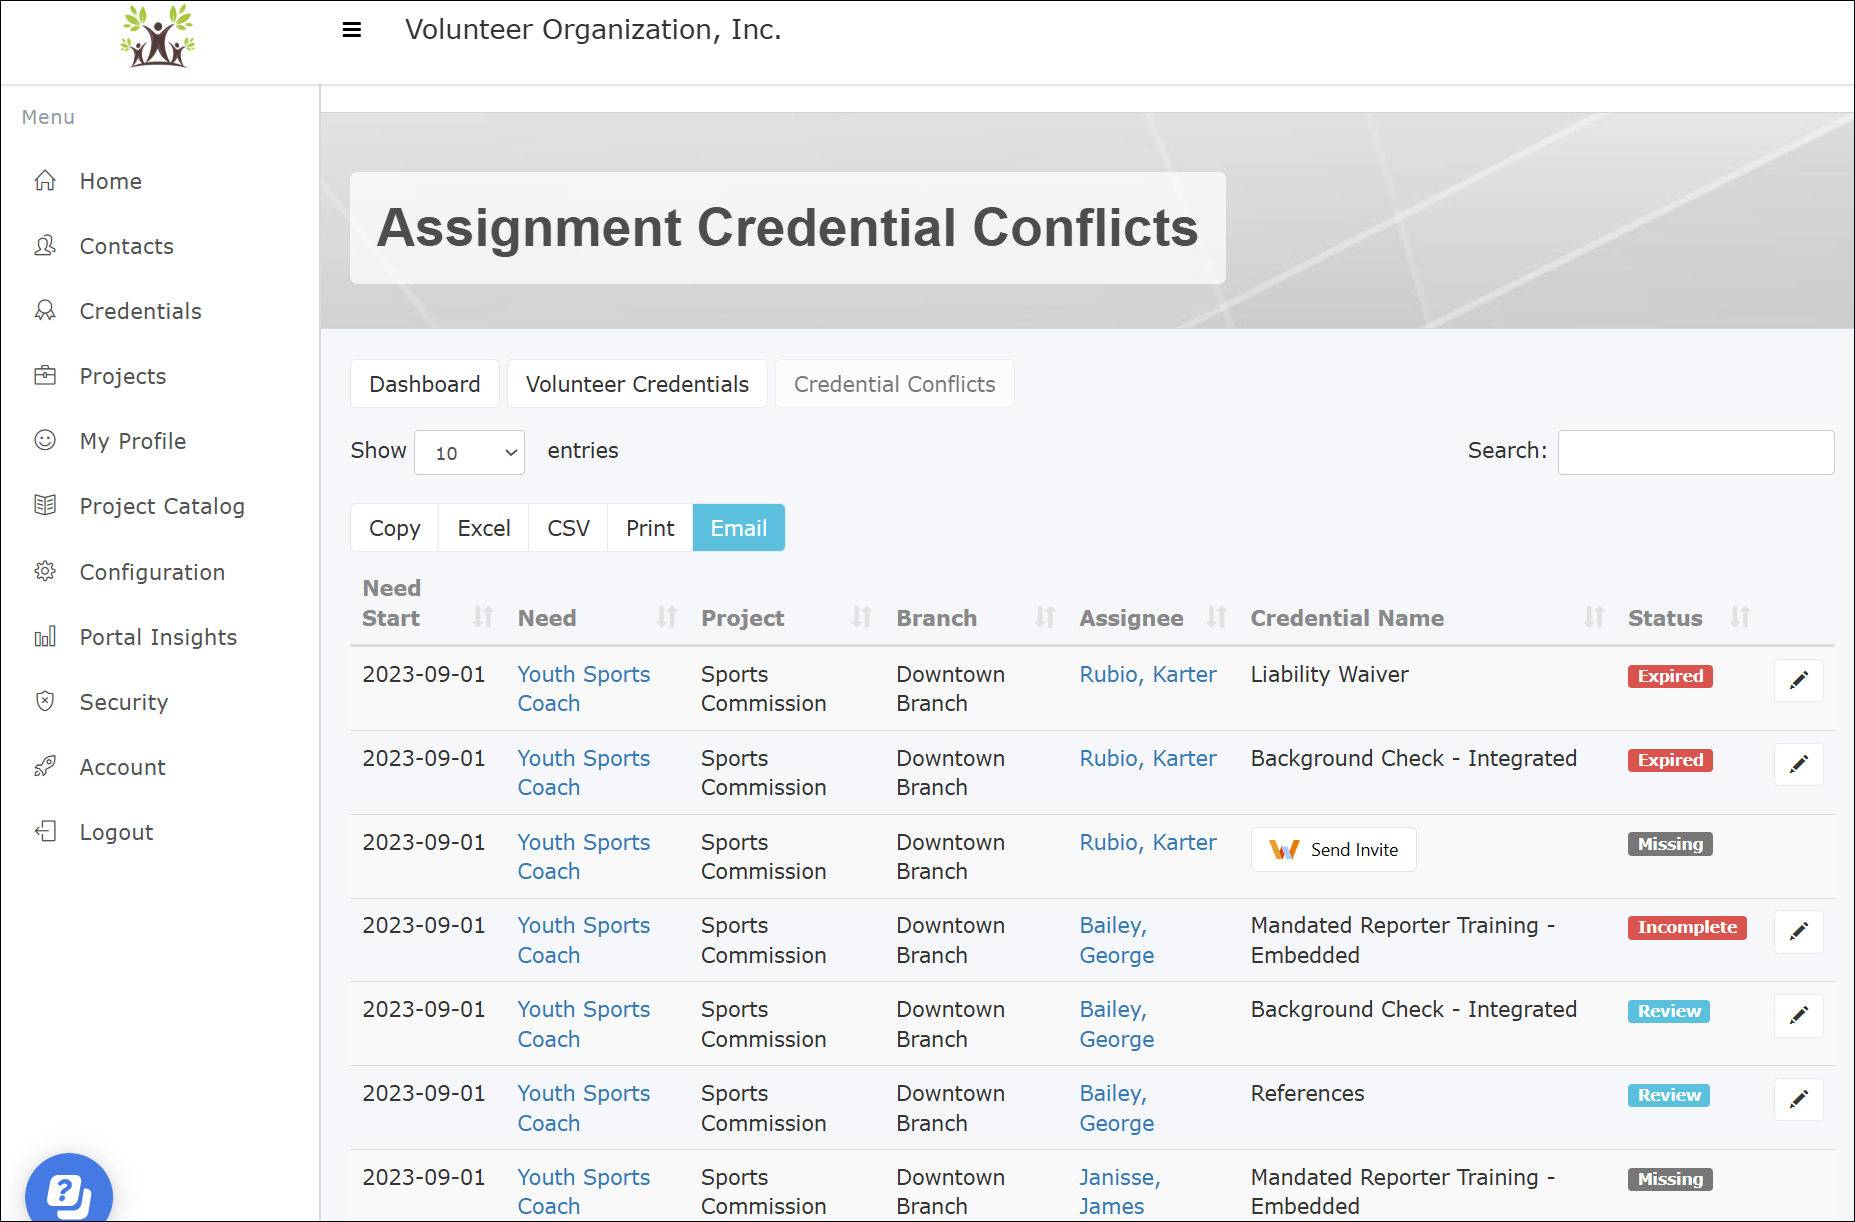Screen dimensions: 1855x1222
Task: Open Janisse, James assignee link
Action: tap(1120, 1191)
